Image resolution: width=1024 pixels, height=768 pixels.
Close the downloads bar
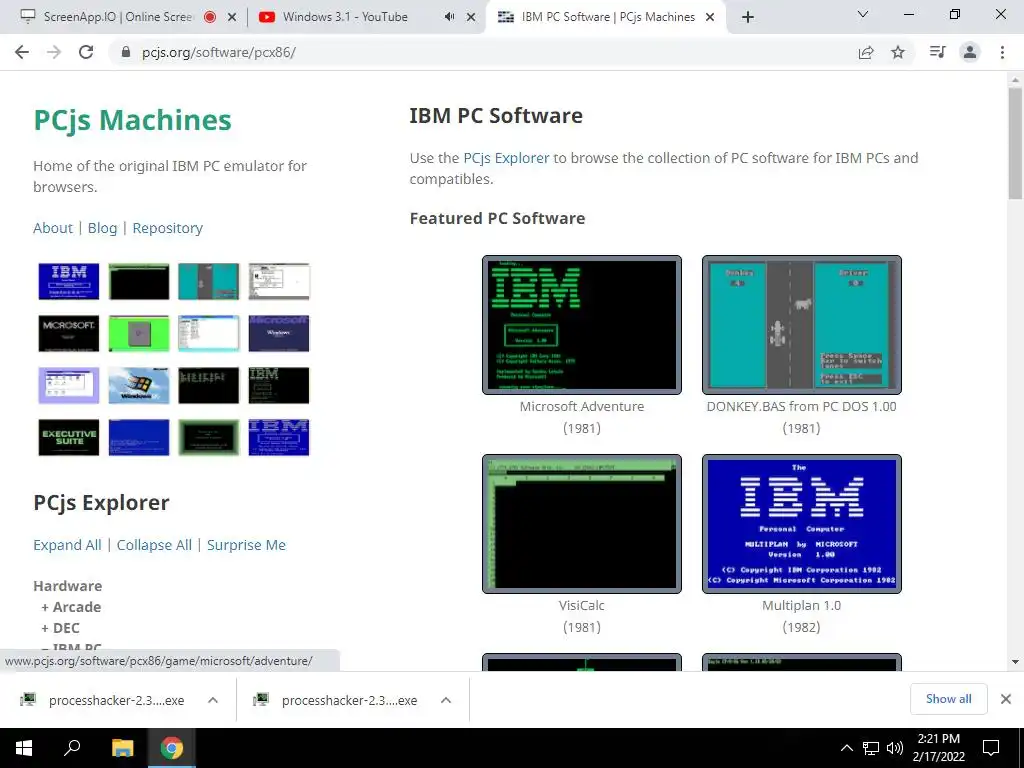[1006, 699]
